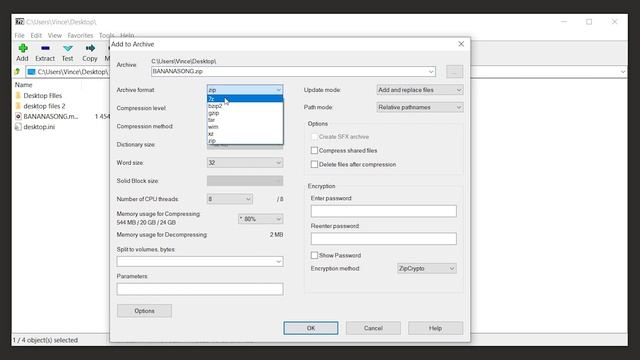
Task: Toggle Compress shared files checkbox
Action: tap(314, 151)
